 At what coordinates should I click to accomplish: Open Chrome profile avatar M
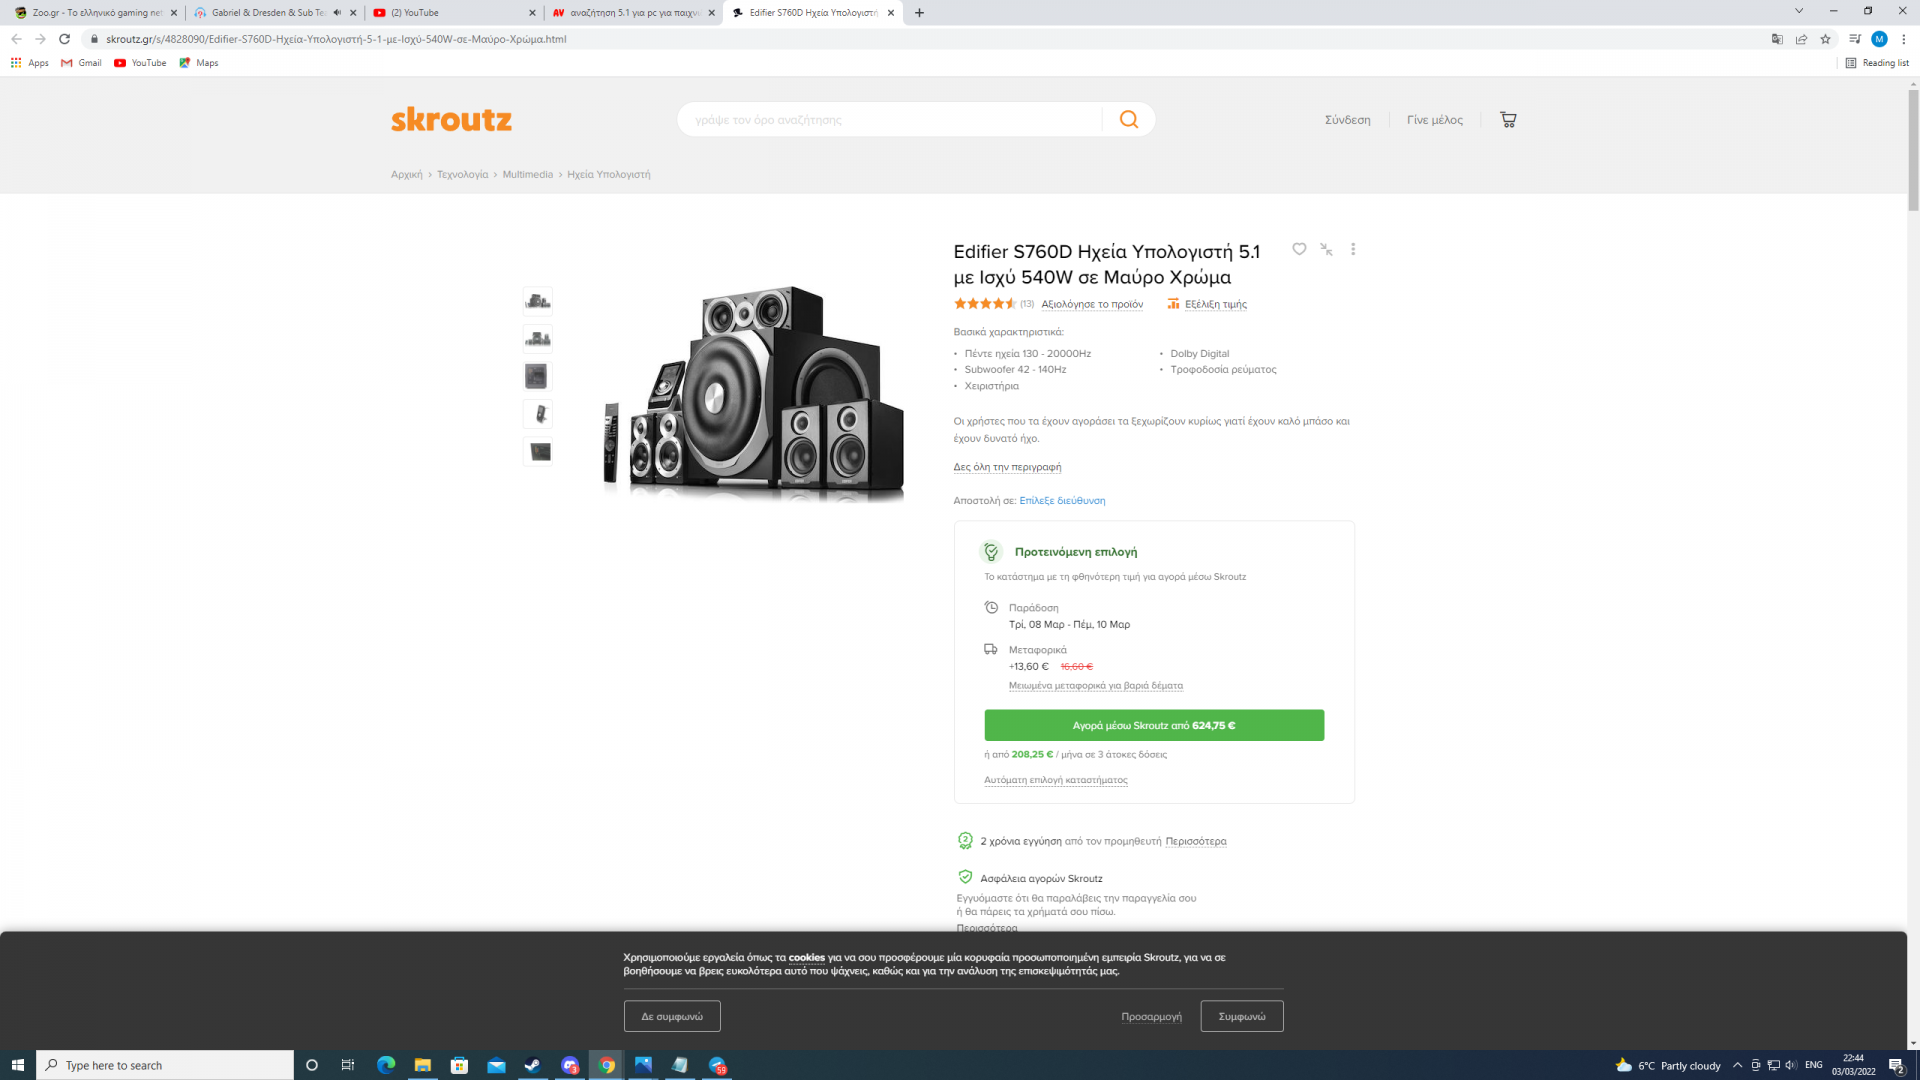coord(1879,39)
